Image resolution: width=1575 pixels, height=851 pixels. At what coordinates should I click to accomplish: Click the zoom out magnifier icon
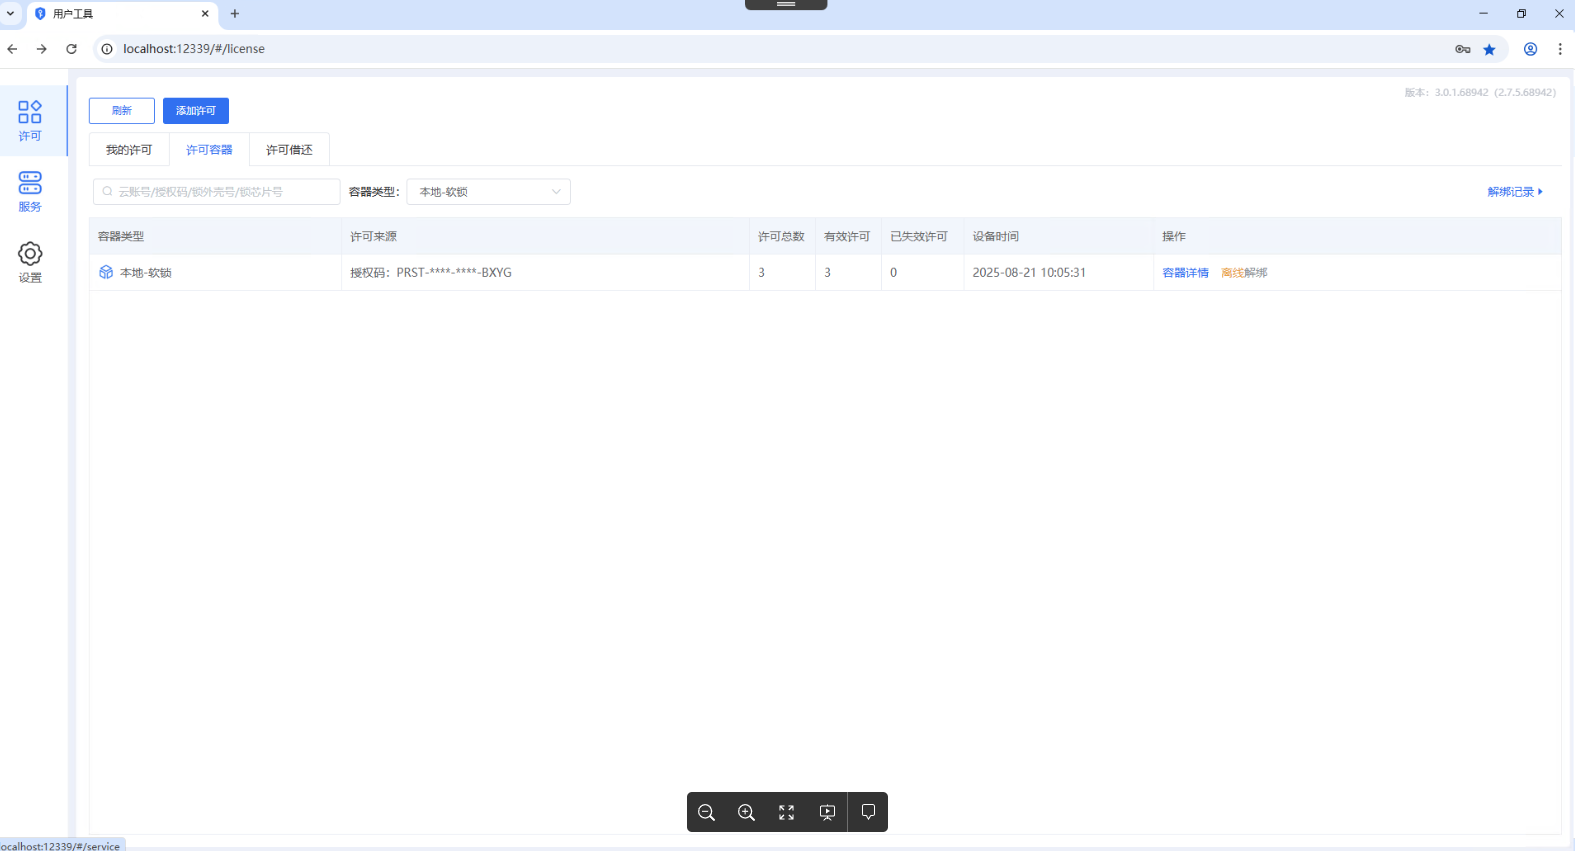click(x=706, y=812)
